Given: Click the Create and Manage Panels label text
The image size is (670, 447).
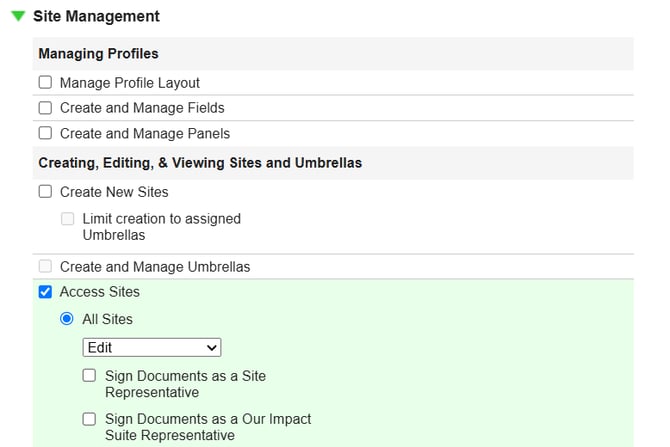Looking at the screenshot, I should pyautogui.click(x=145, y=134).
